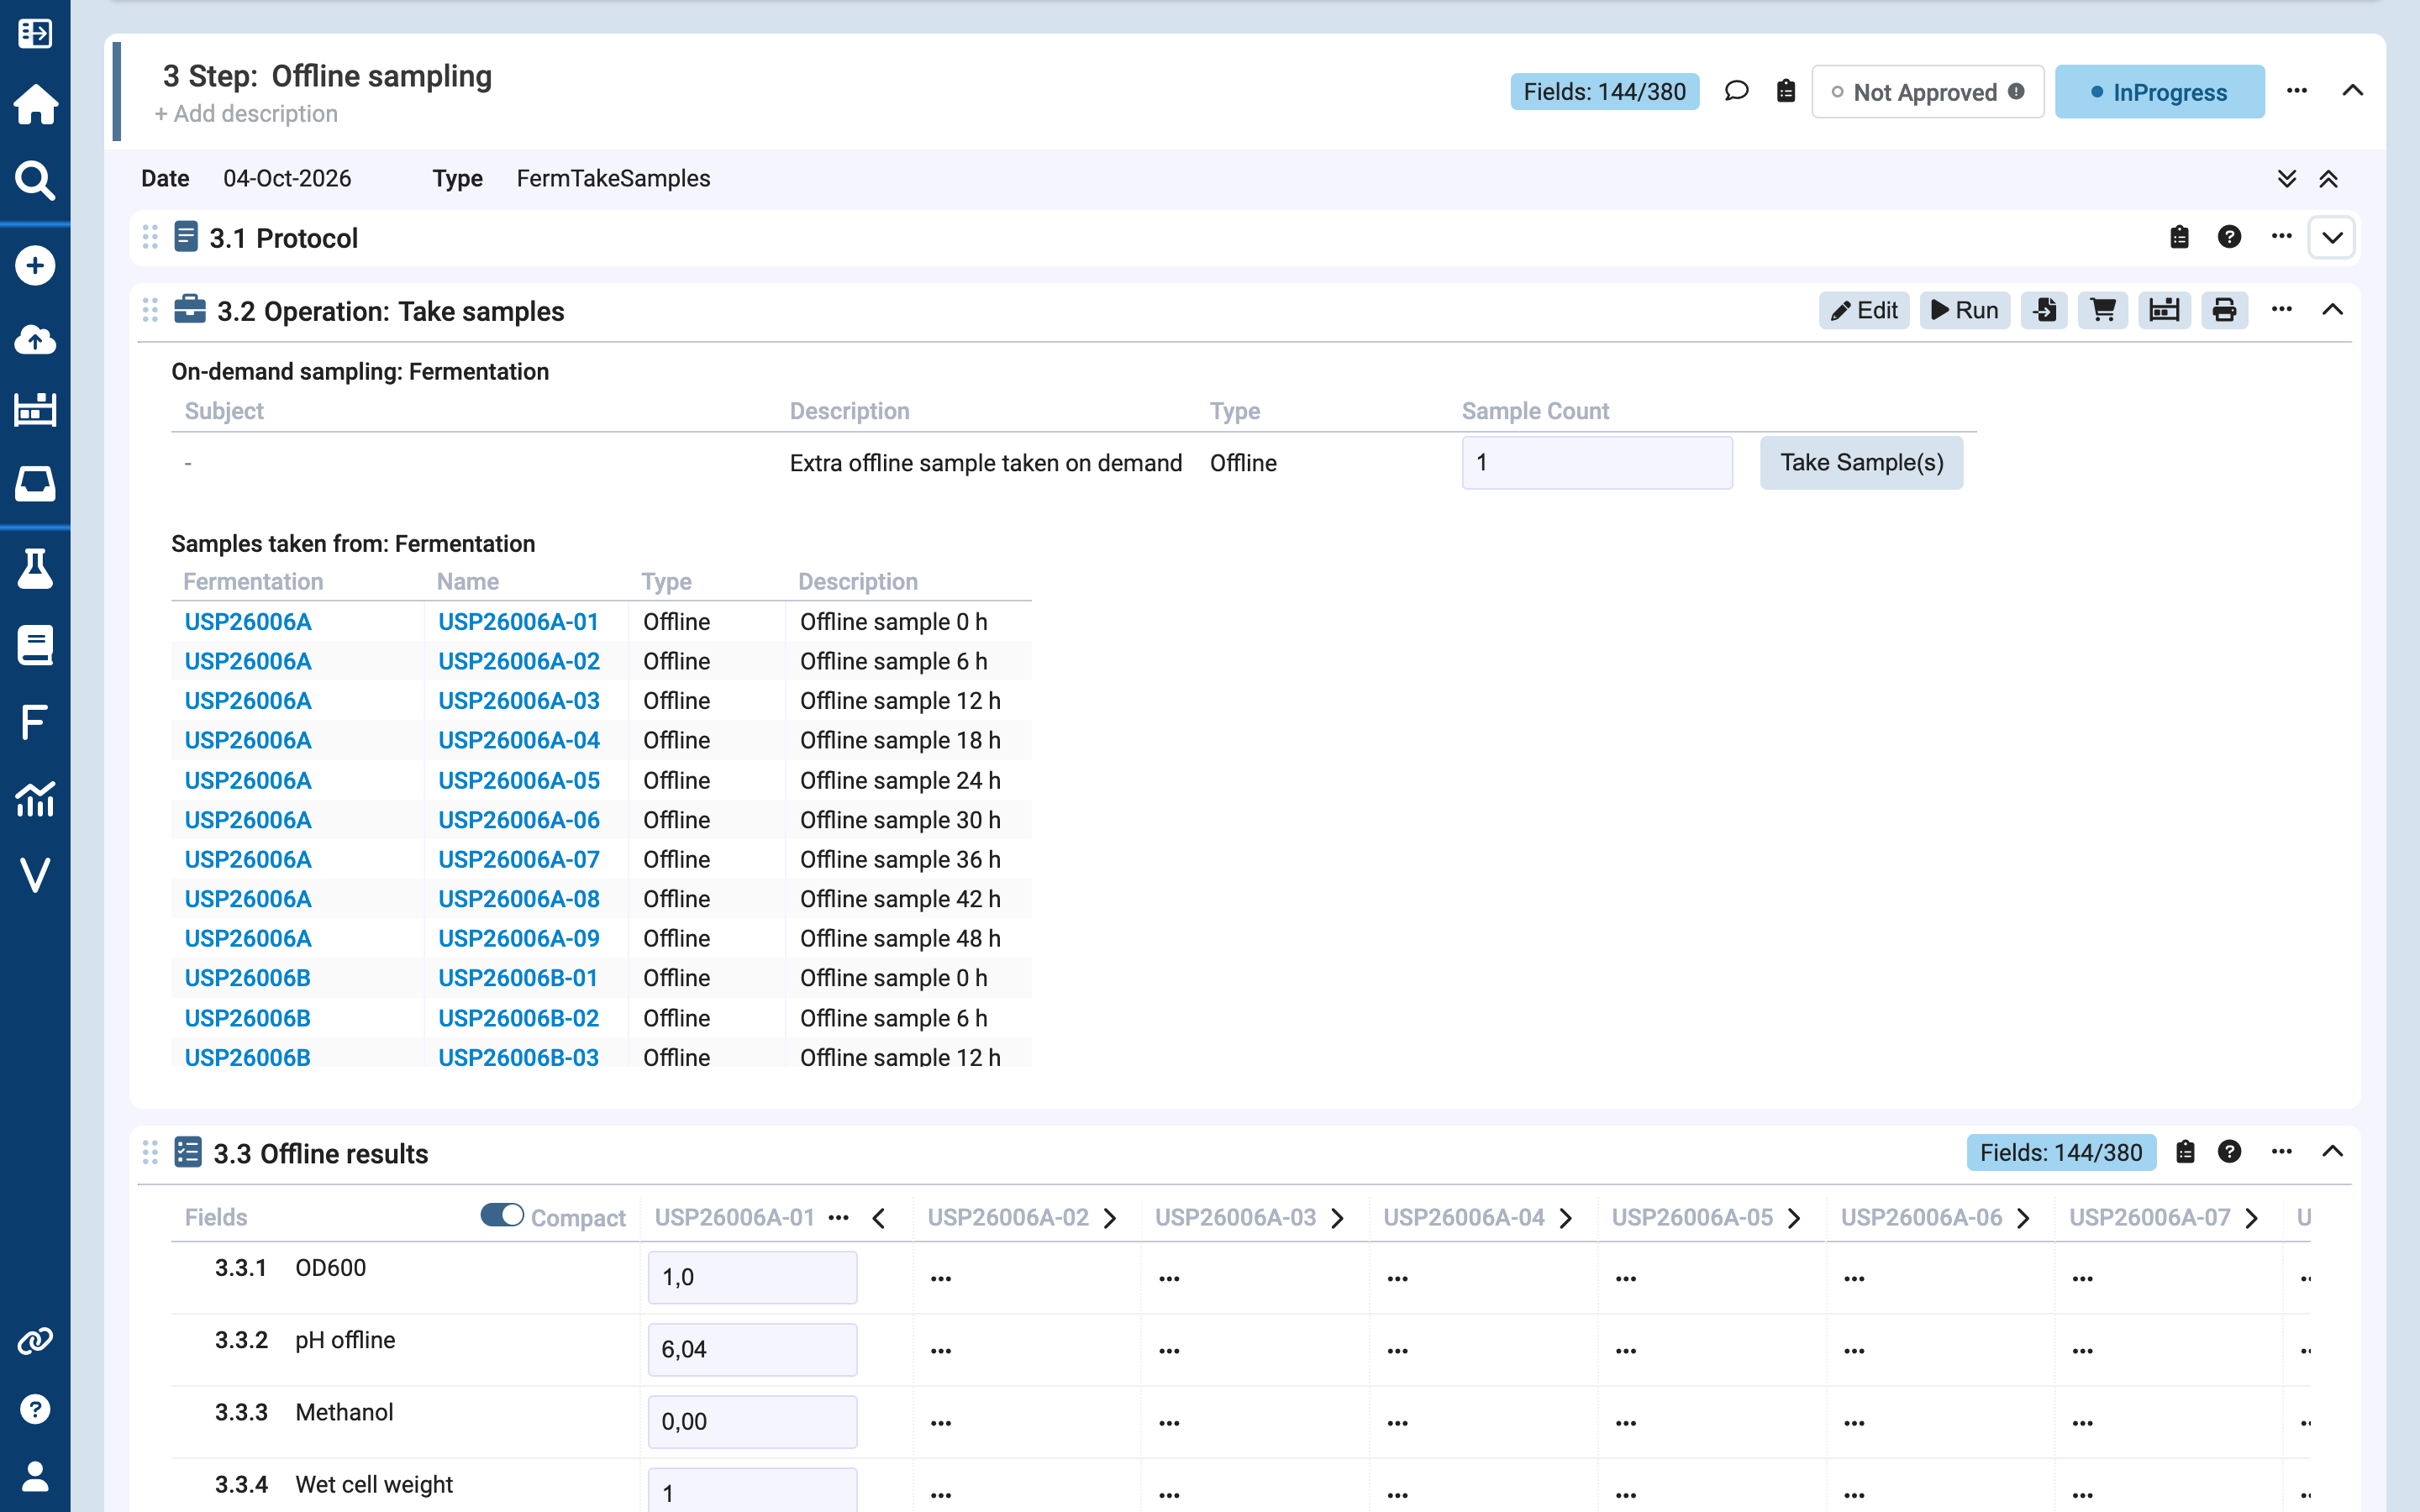Click the shopping cart icon in Operation toolbar
The height and width of the screenshot is (1512, 2420).
click(x=2104, y=310)
